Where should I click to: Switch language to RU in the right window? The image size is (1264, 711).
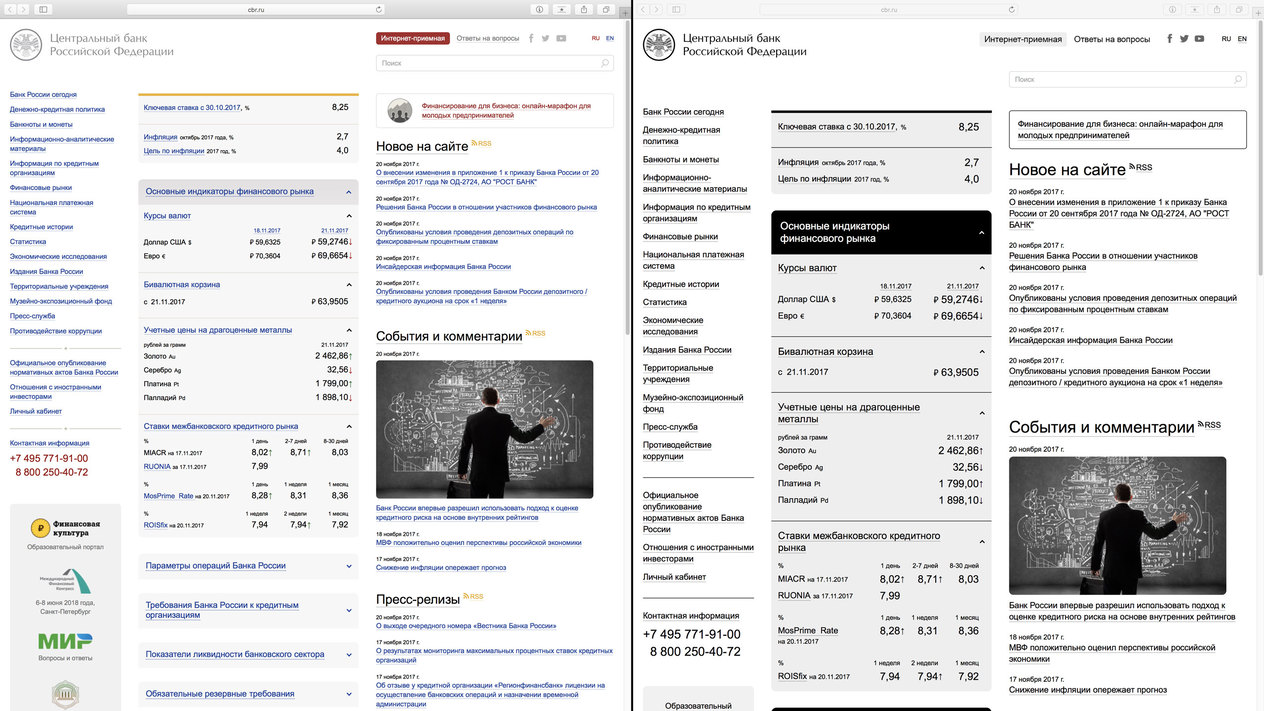pyautogui.click(x=1224, y=39)
